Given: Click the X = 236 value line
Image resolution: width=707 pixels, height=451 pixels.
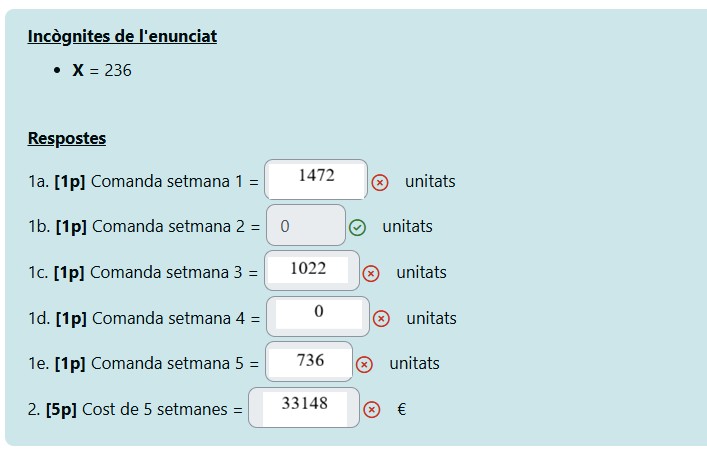Looking at the screenshot, I should (x=102, y=70).
